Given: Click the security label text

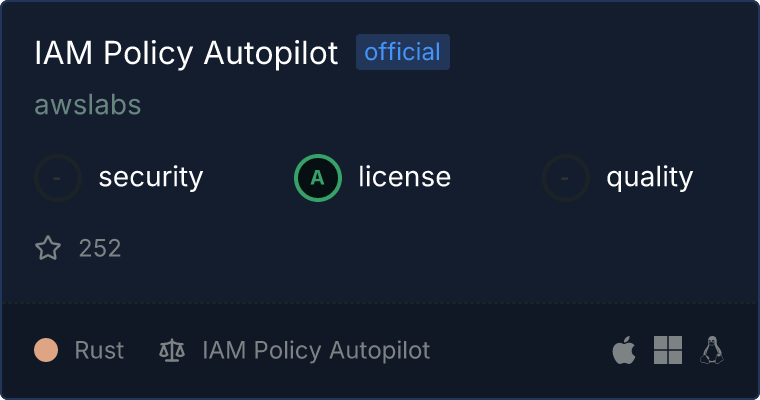Looking at the screenshot, I should click(151, 178).
